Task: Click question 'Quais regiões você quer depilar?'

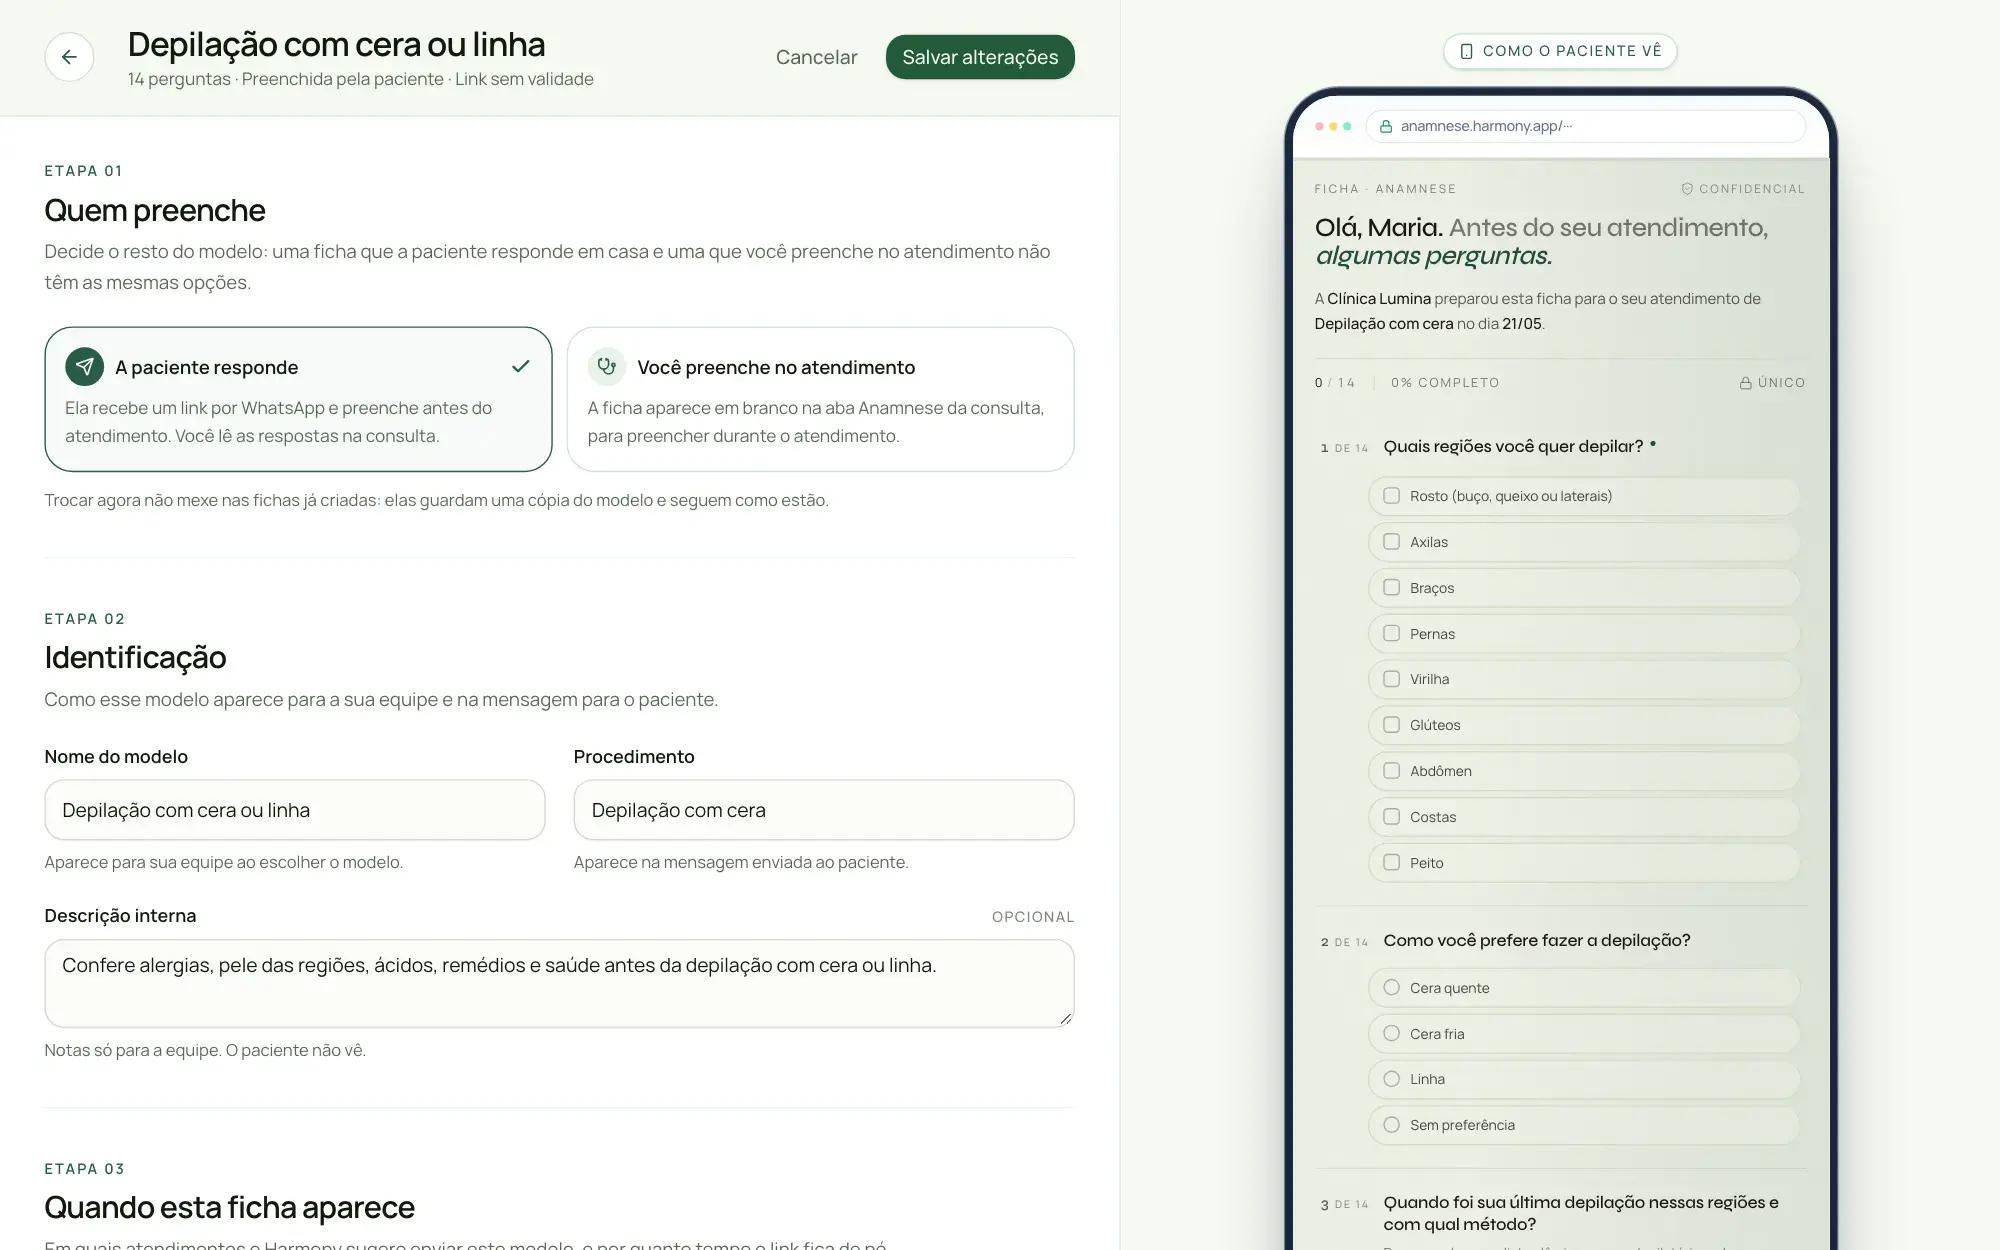Action: (1513, 446)
